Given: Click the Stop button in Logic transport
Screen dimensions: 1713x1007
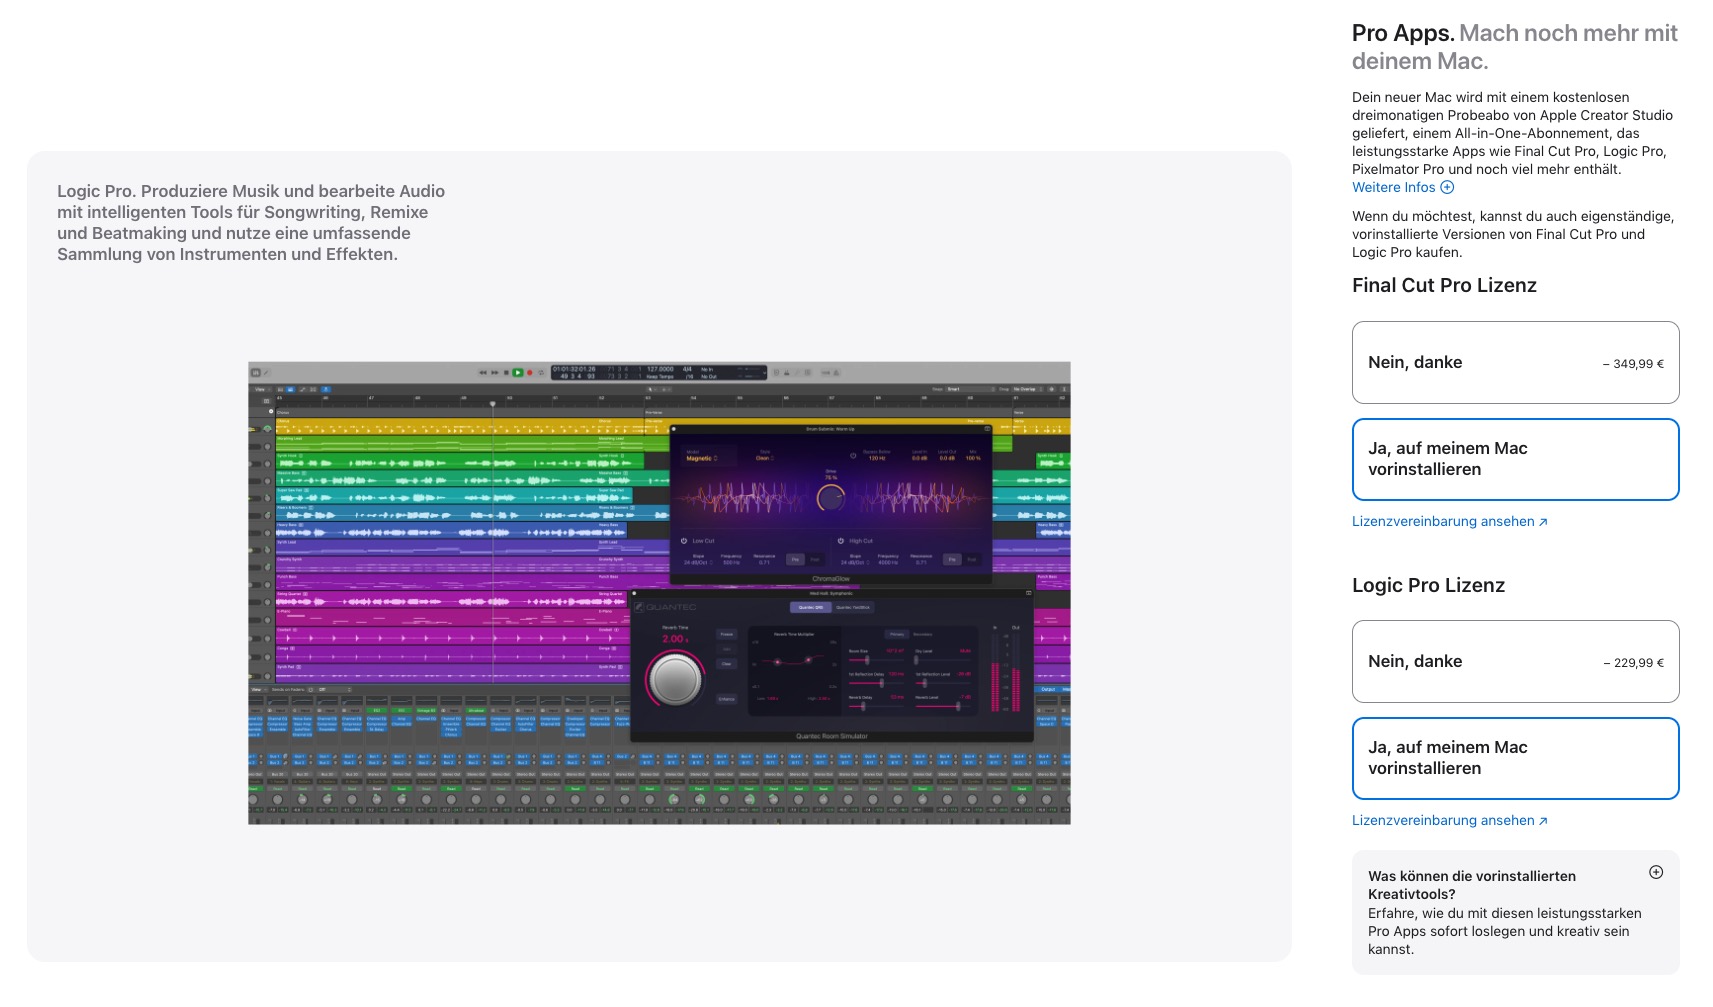Looking at the screenshot, I should (x=506, y=373).
